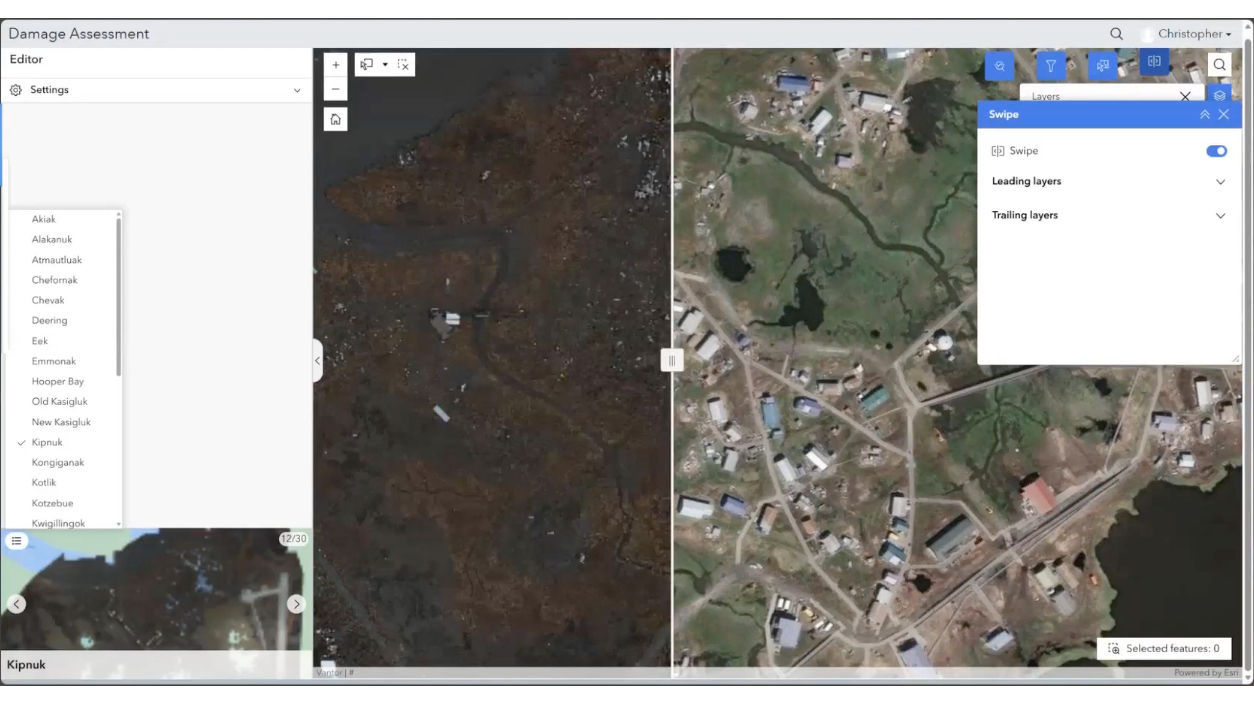The width and height of the screenshot is (1254, 705).
Task: Select the rectangle selection tool
Action: [x=365, y=64]
